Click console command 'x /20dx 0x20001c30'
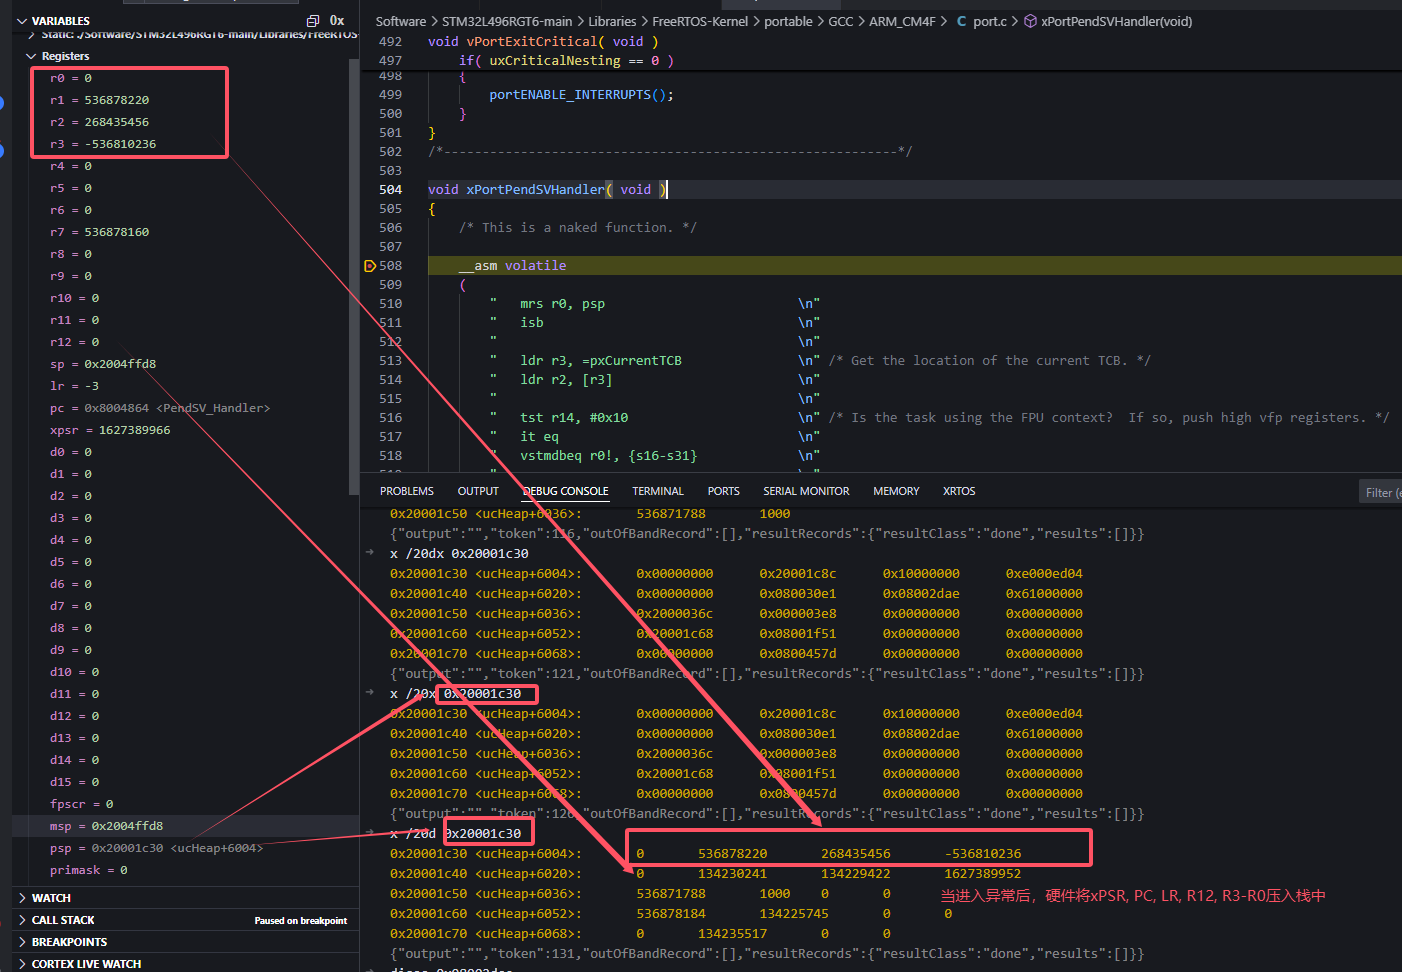This screenshot has height=972, width=1402. coord(459,554)
